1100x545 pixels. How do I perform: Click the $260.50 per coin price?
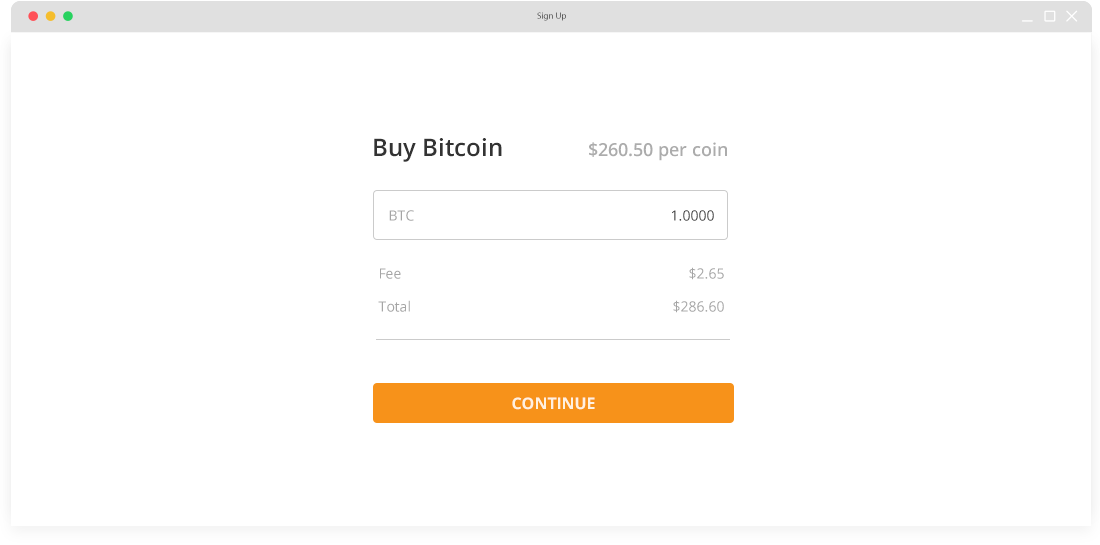657,150
